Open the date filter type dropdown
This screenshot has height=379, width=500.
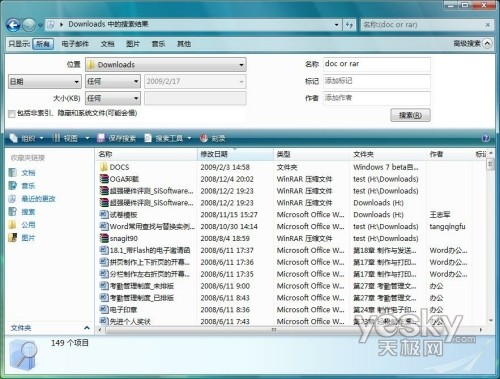pos(44,82)
